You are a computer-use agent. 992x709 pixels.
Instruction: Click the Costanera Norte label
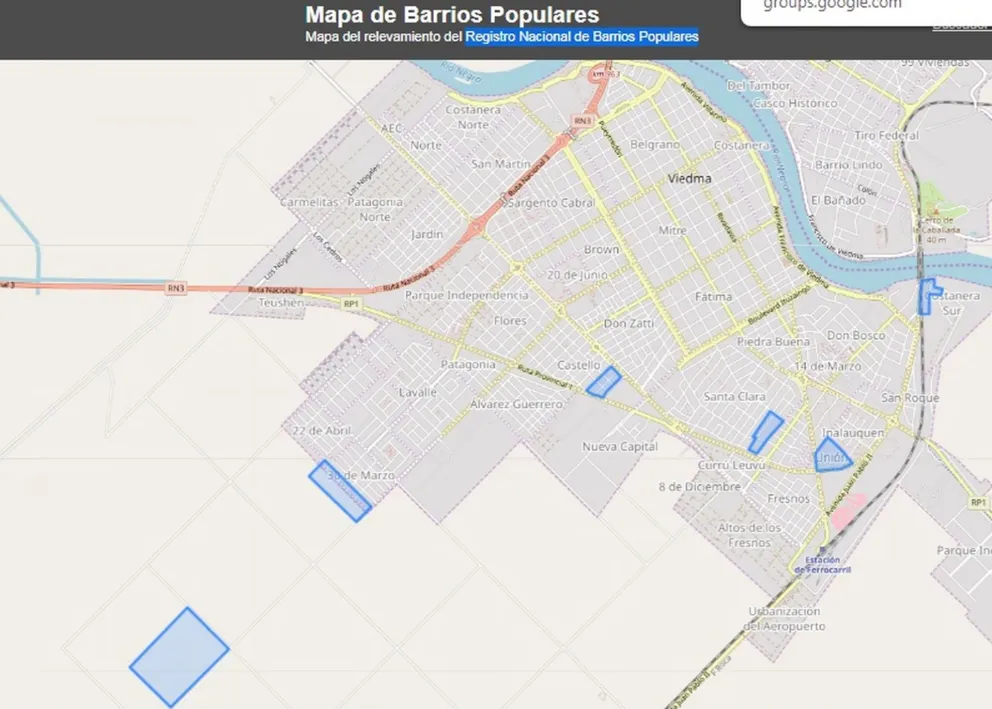point(473,117)
